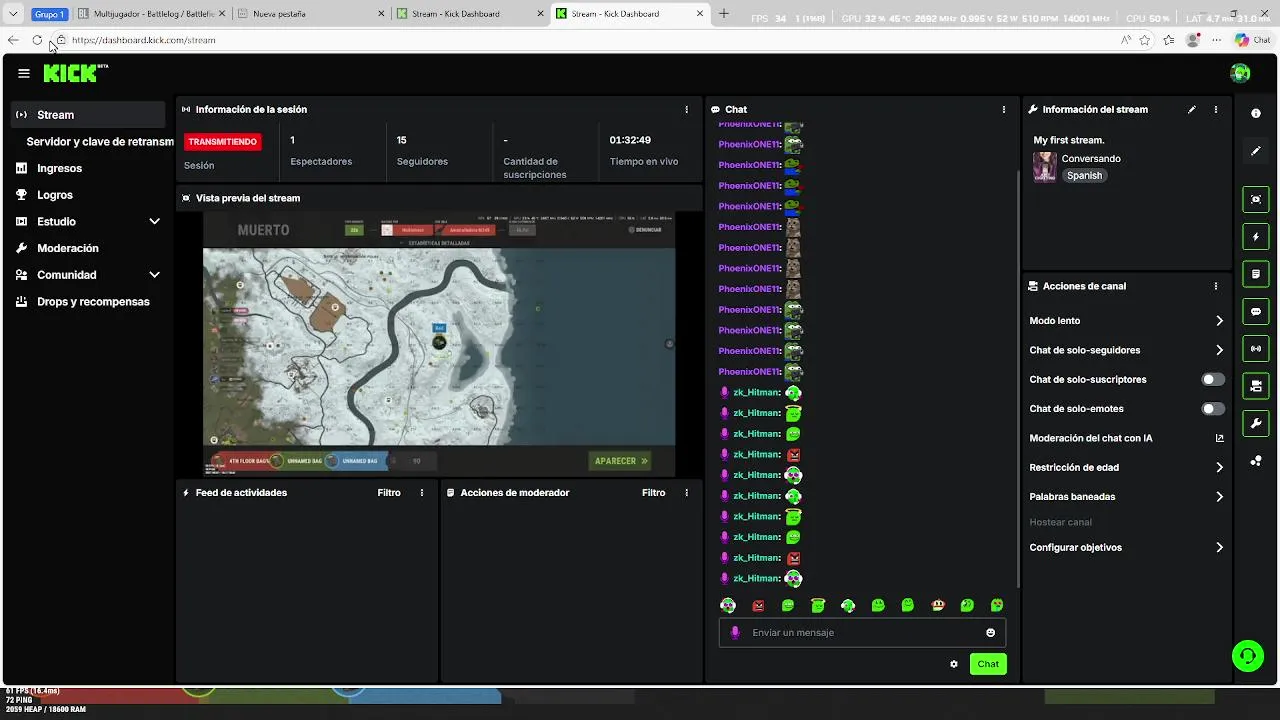
Task: Open Chat de solo-seguidores options chevron
Action: tap(1219, 350)
